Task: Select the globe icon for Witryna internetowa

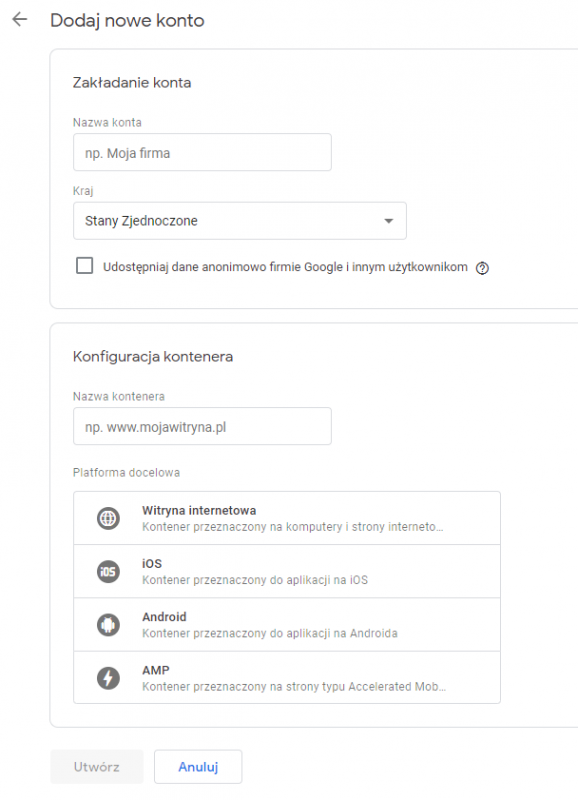Action: point(108,518)
